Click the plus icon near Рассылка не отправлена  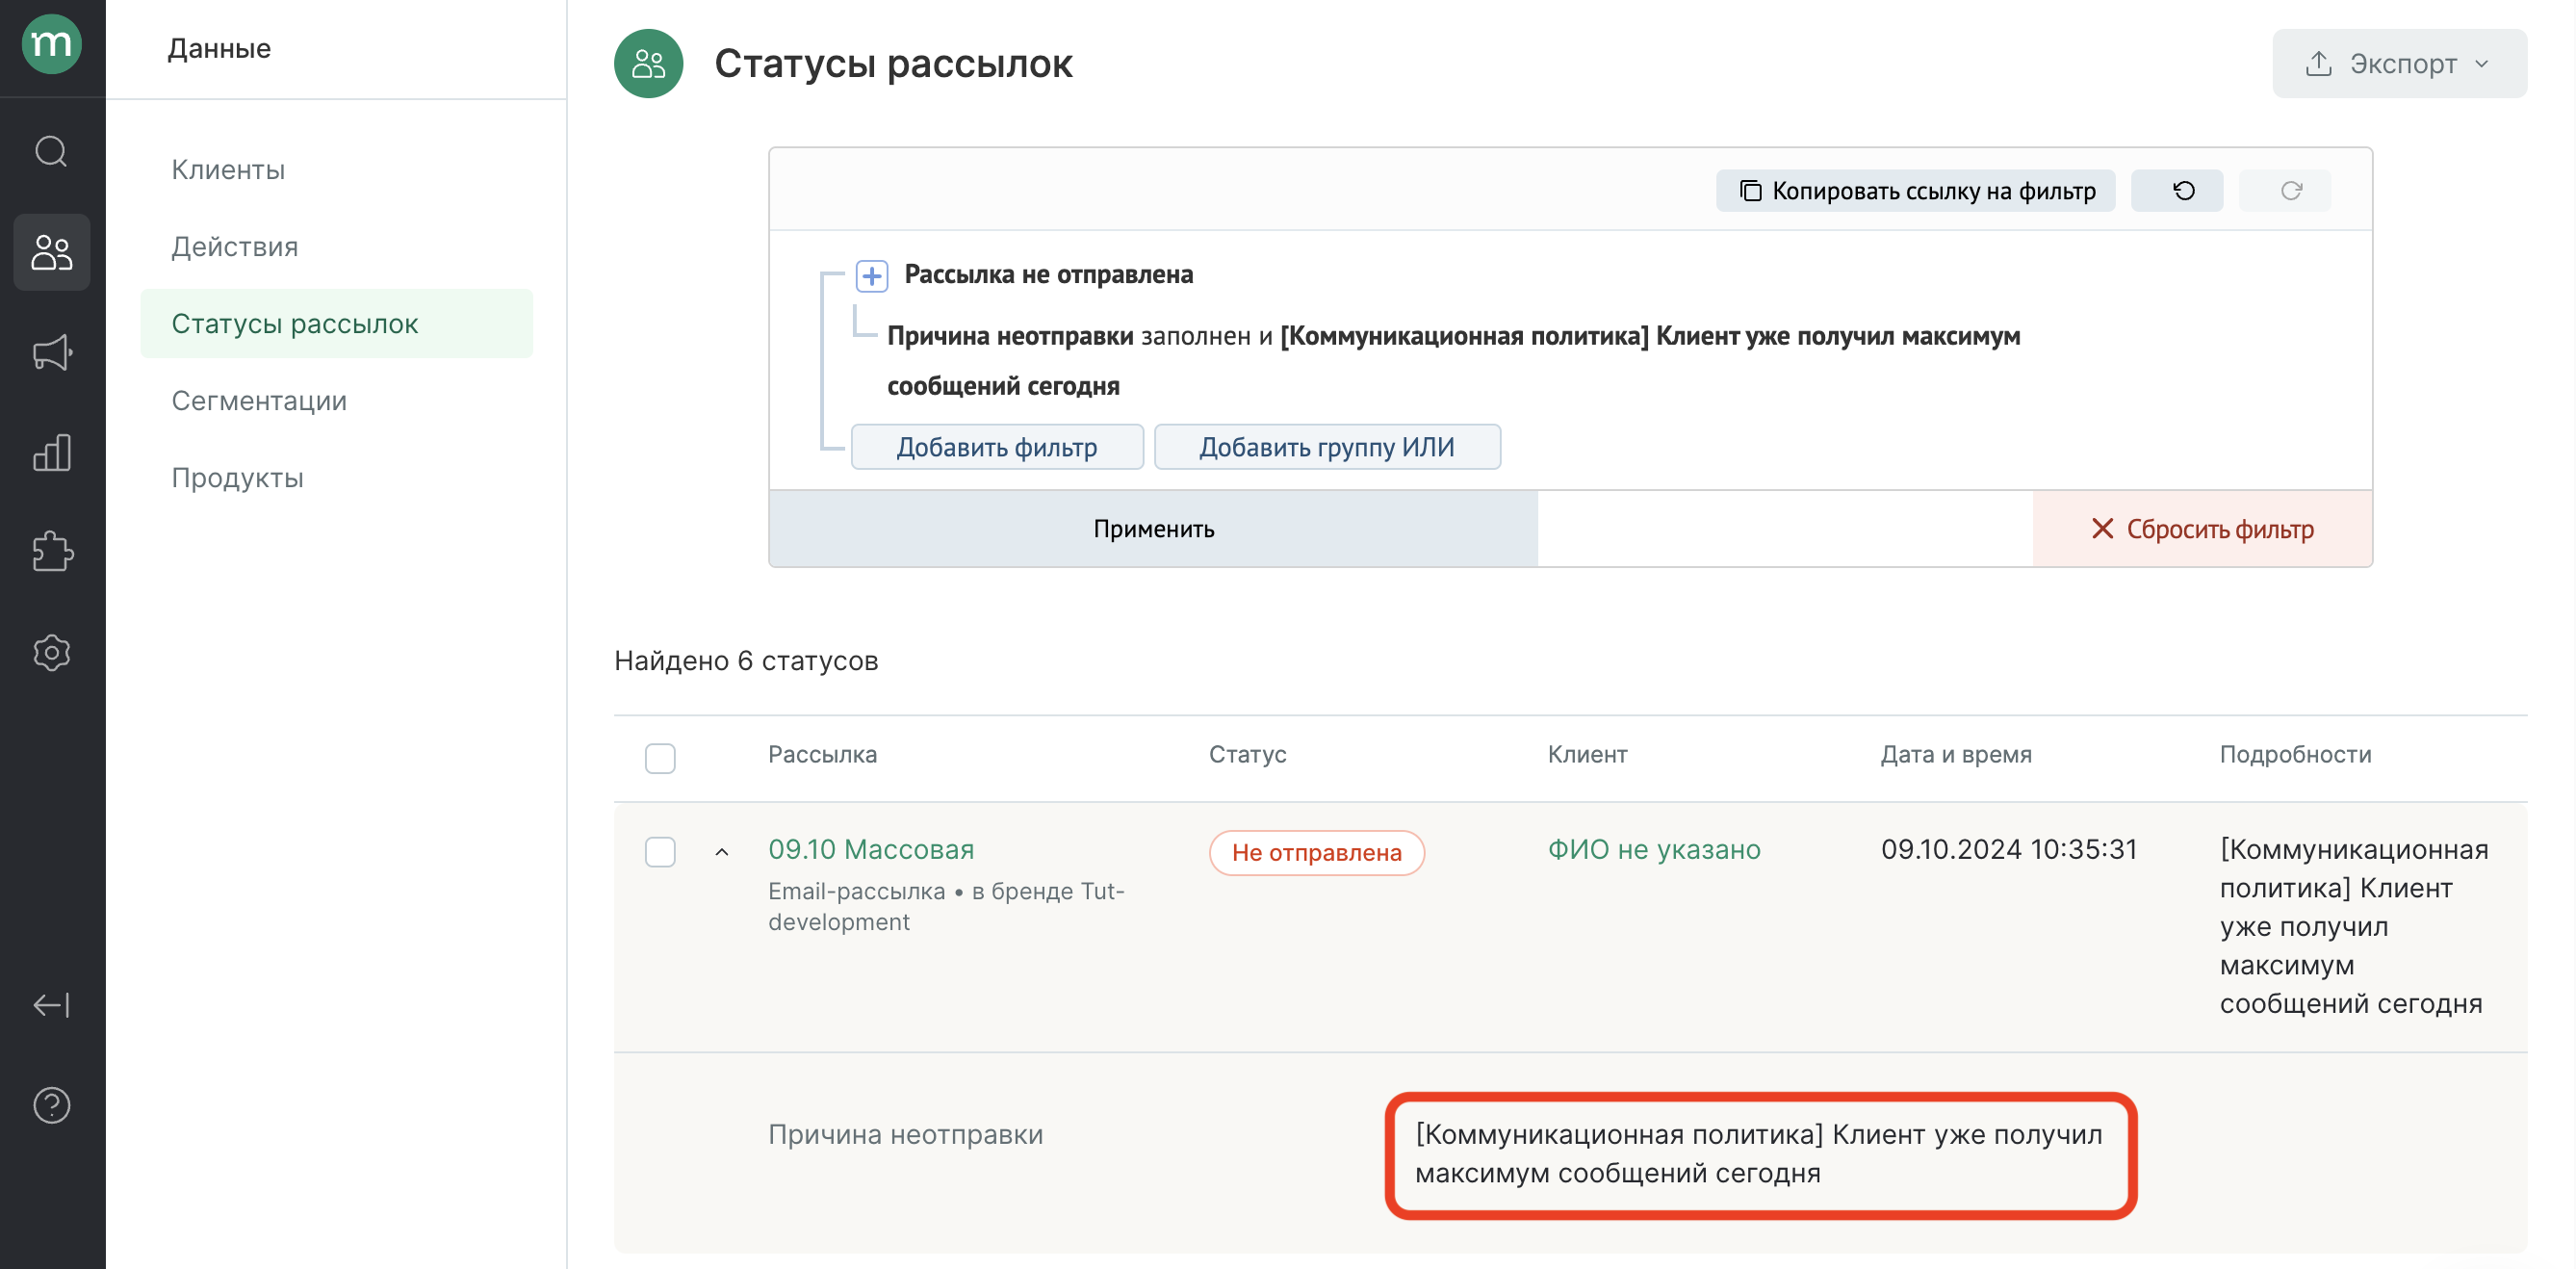pos(872,275)
